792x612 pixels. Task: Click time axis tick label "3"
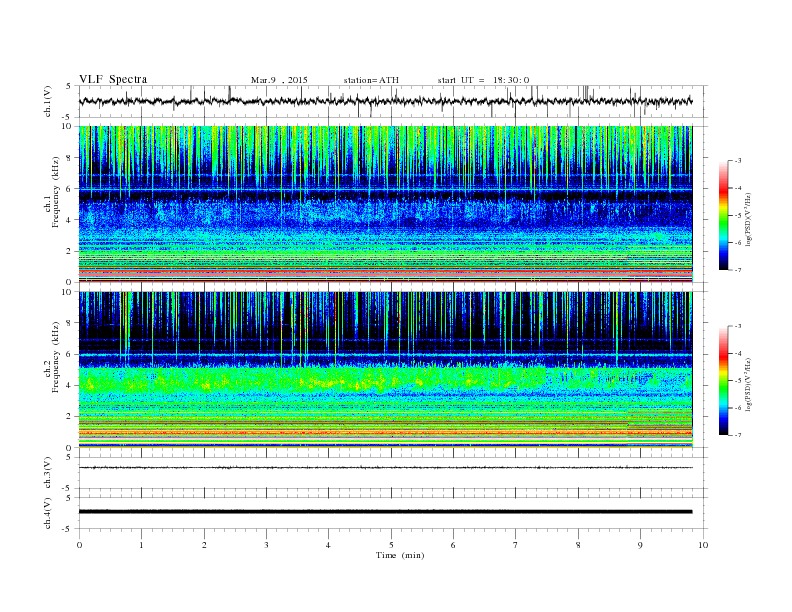(267, 545)
